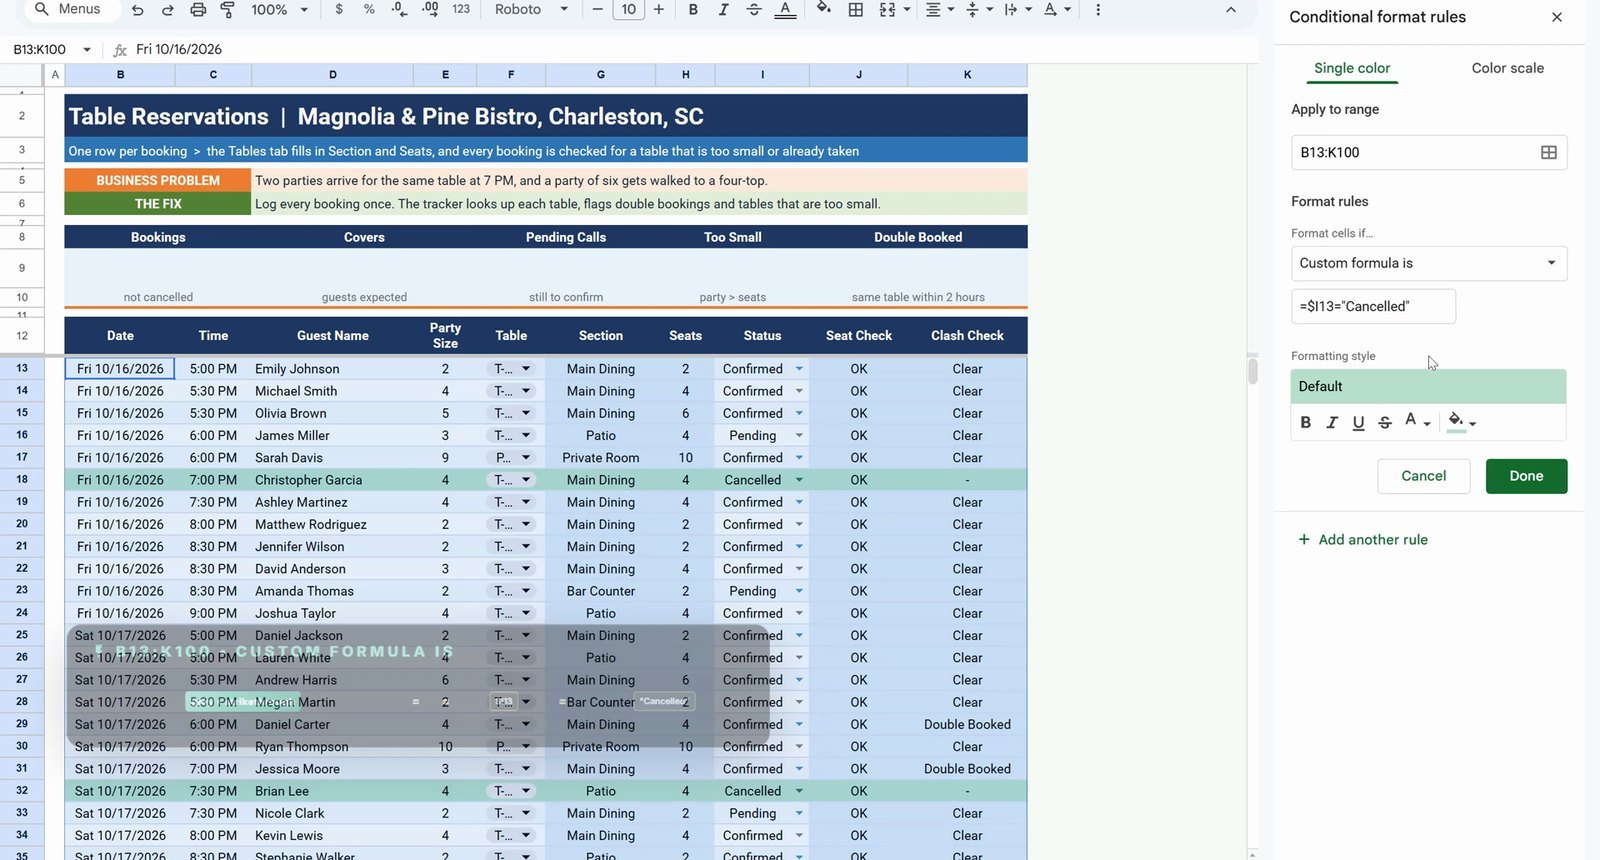Toggle bold in the main toolbar
This screenshot has height=860, width=1600.
[693, 9]
